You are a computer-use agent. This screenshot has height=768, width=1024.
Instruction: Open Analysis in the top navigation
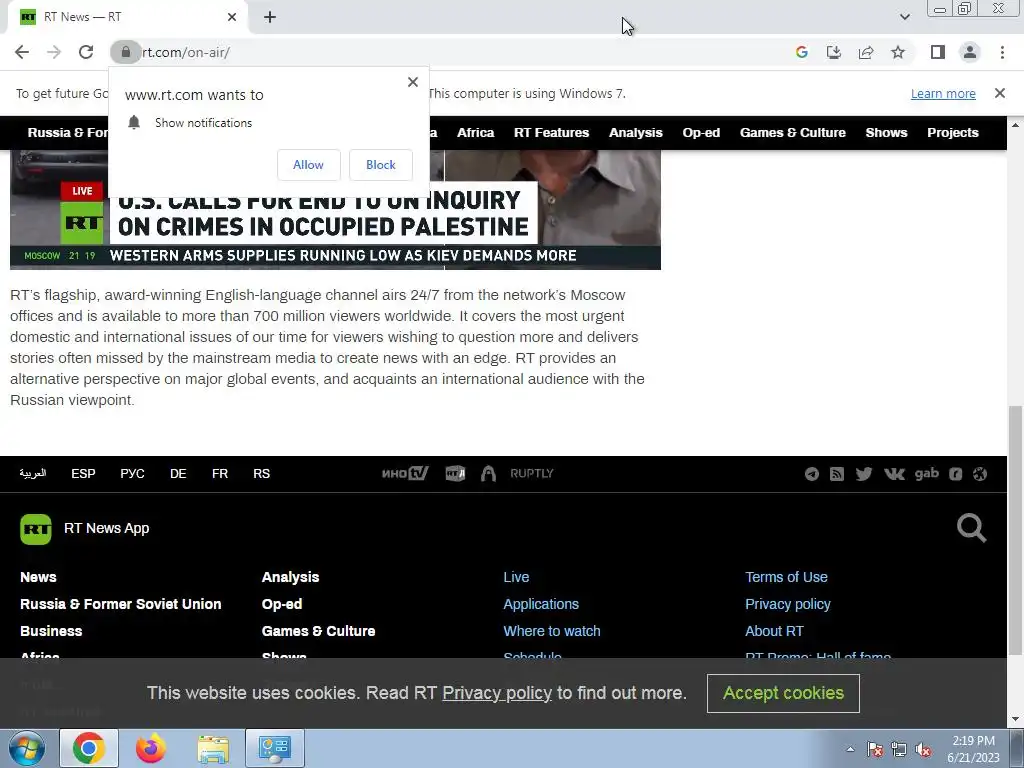click(635, 133)
